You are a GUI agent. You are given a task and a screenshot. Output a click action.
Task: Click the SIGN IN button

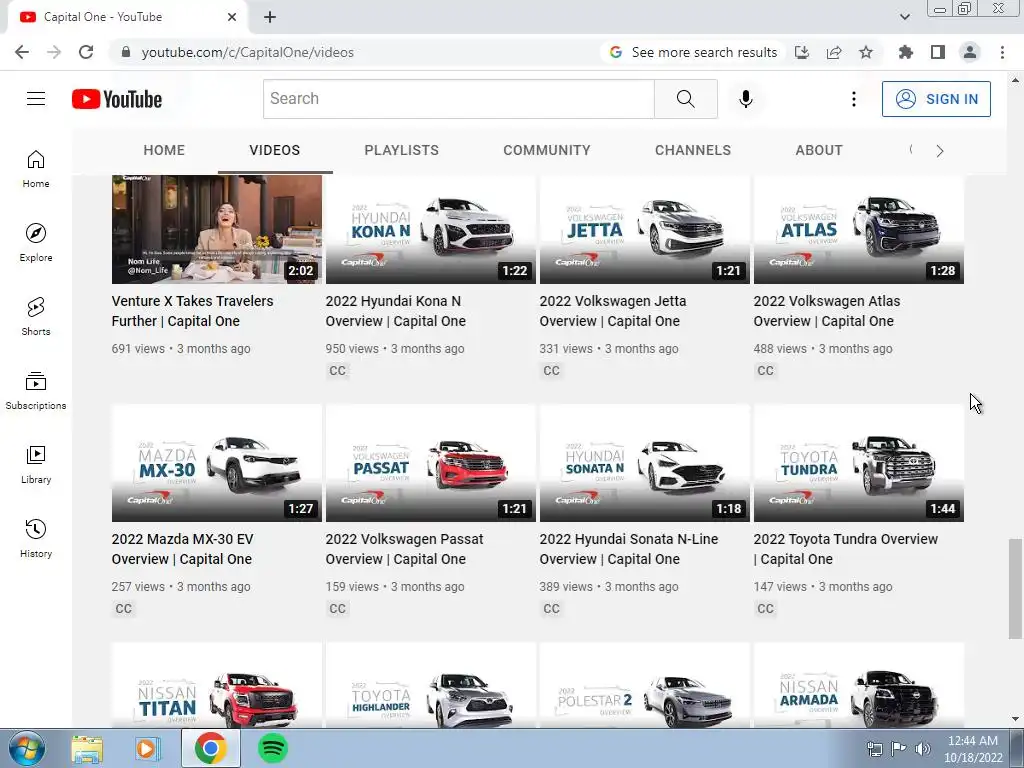point(936,99)
